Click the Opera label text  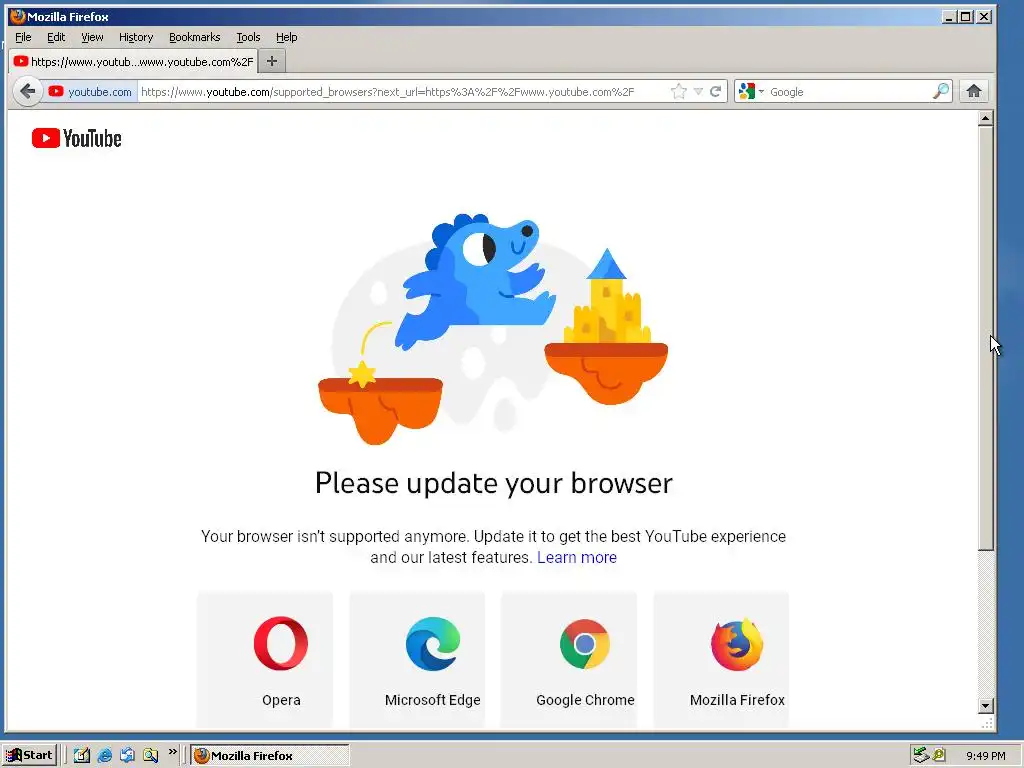click(281, 700)
